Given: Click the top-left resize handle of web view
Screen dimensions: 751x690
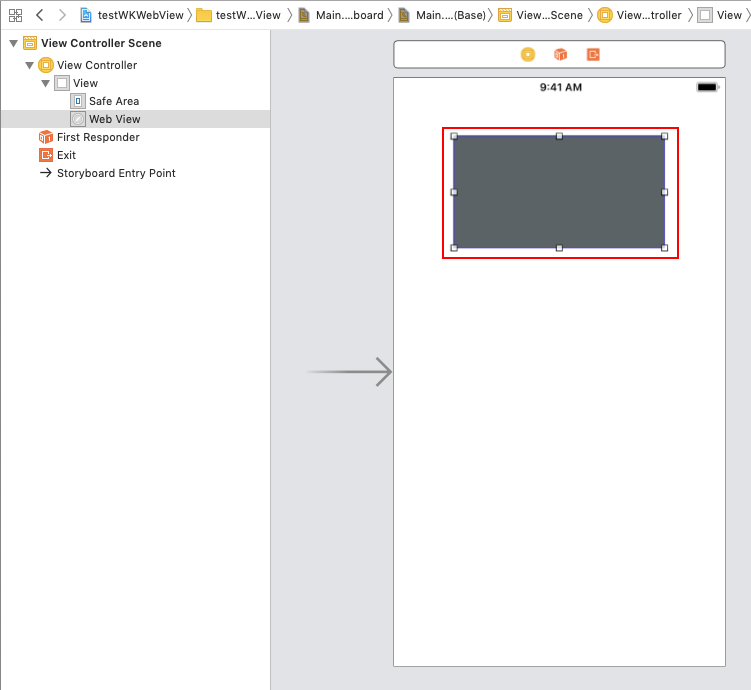Looking at the screenshot, I should click(x=454, y=136).
